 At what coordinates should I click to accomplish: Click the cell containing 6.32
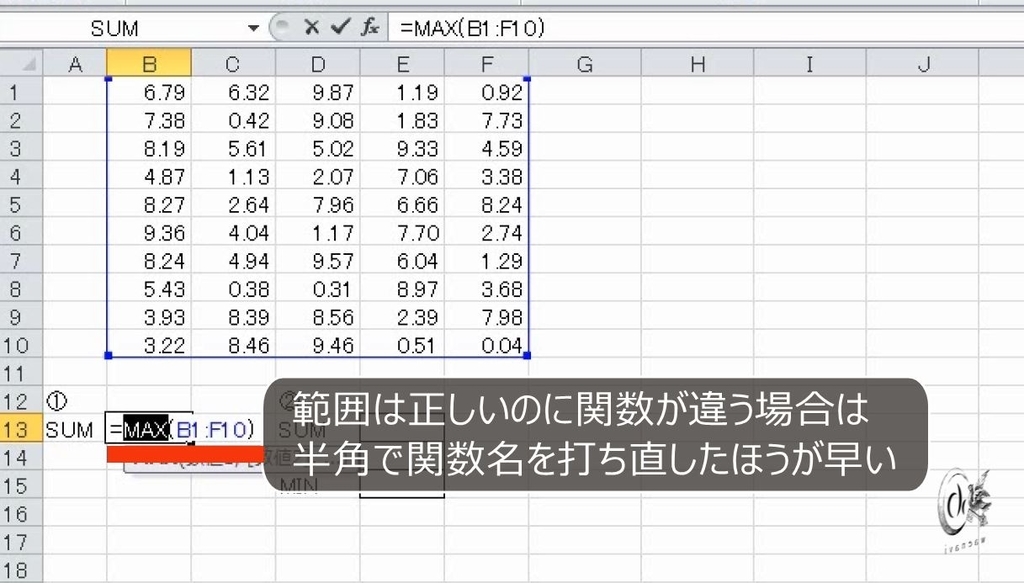(x=233, y=92)
